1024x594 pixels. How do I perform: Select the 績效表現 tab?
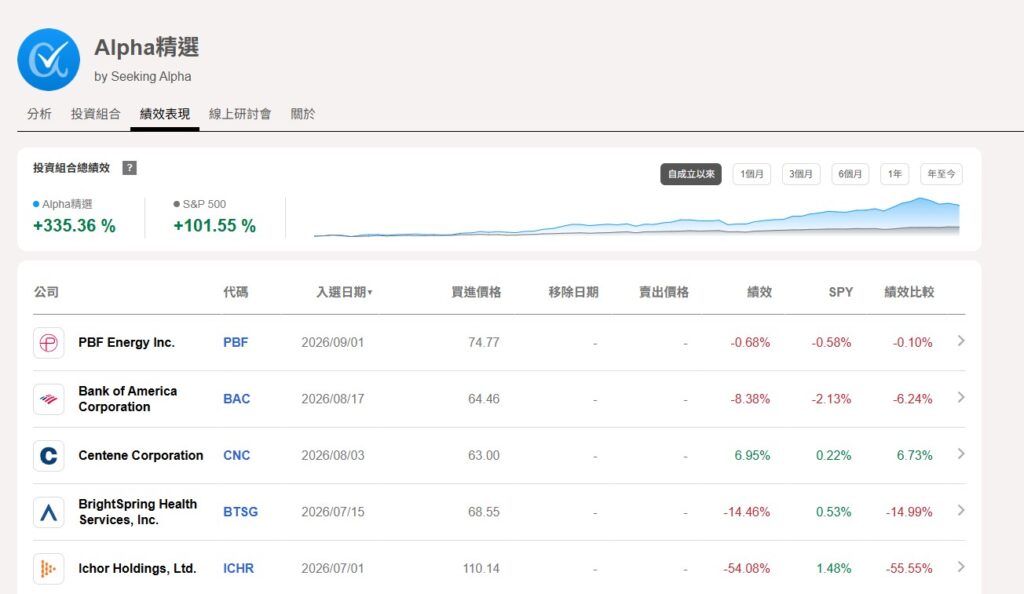tap(165, 114)
